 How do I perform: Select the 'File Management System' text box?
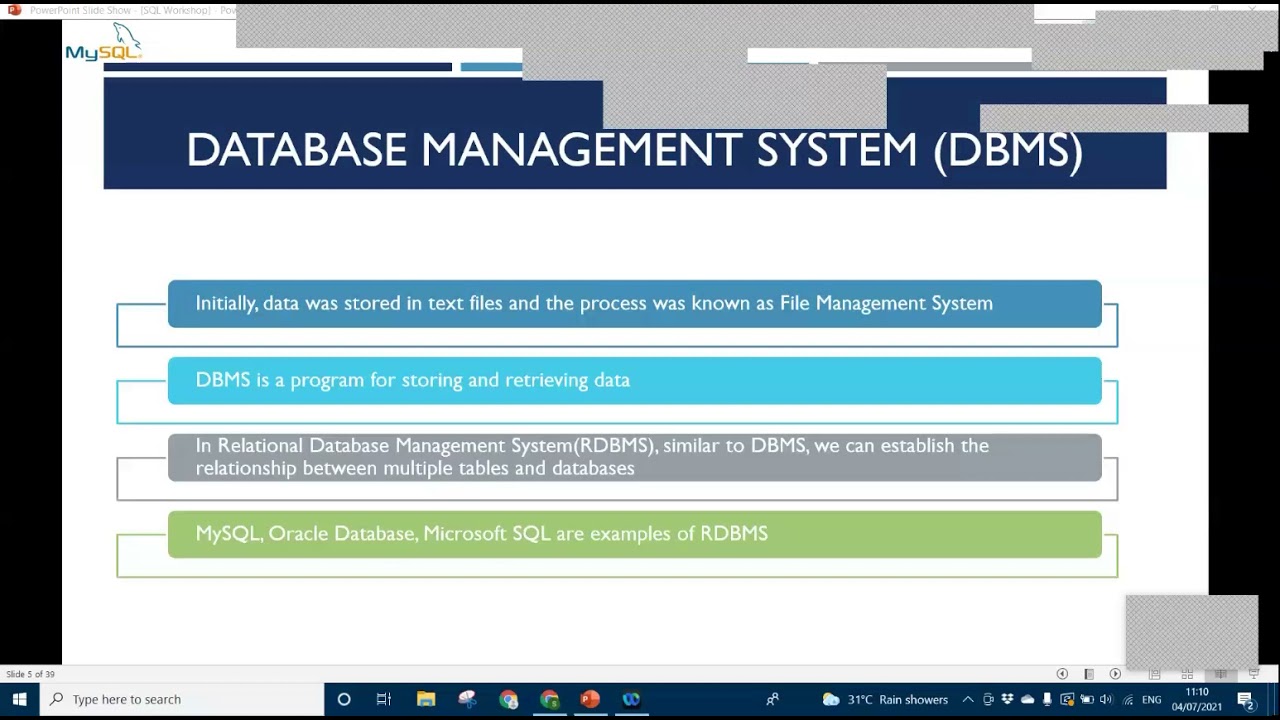point(634,303)
